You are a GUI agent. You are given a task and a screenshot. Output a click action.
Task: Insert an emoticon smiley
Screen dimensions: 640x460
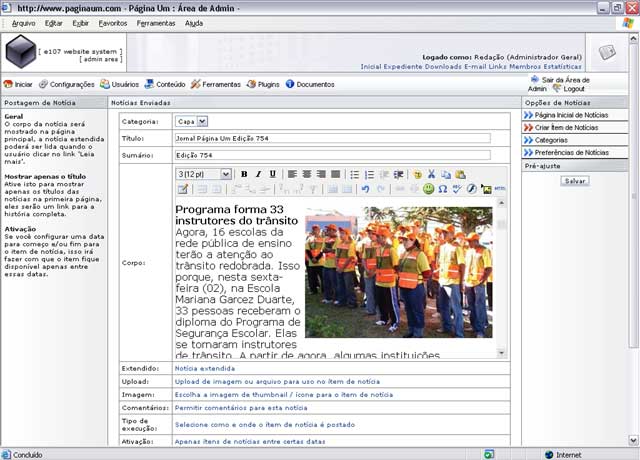[428, 189]
